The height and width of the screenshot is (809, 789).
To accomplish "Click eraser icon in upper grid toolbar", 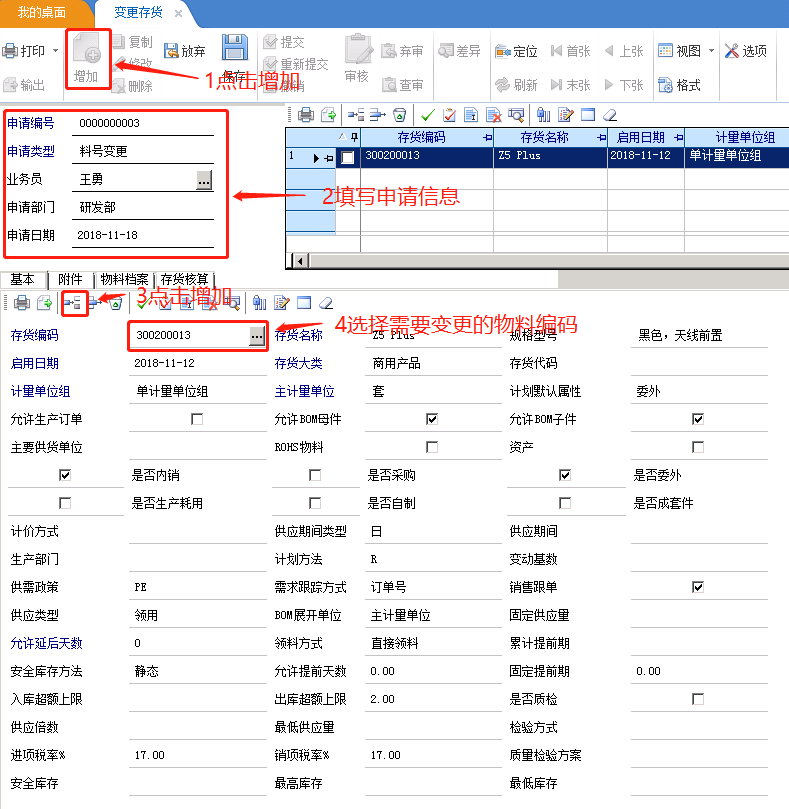I will click(610, 114).
